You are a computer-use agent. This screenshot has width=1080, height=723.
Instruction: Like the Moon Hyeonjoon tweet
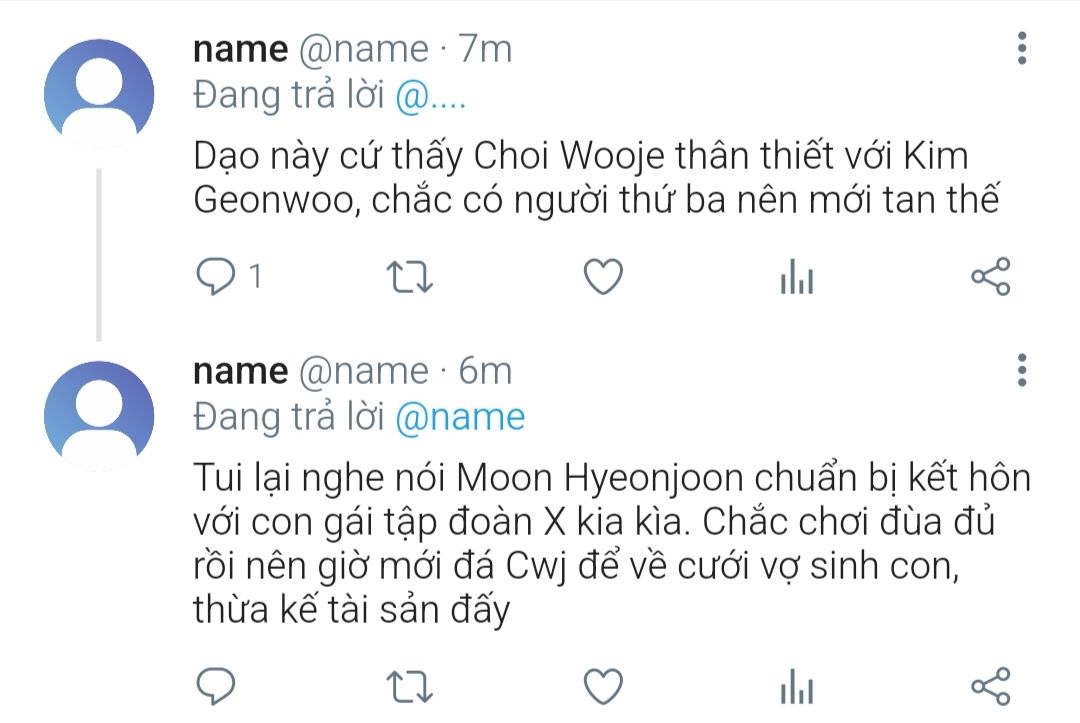coord(603,686)
